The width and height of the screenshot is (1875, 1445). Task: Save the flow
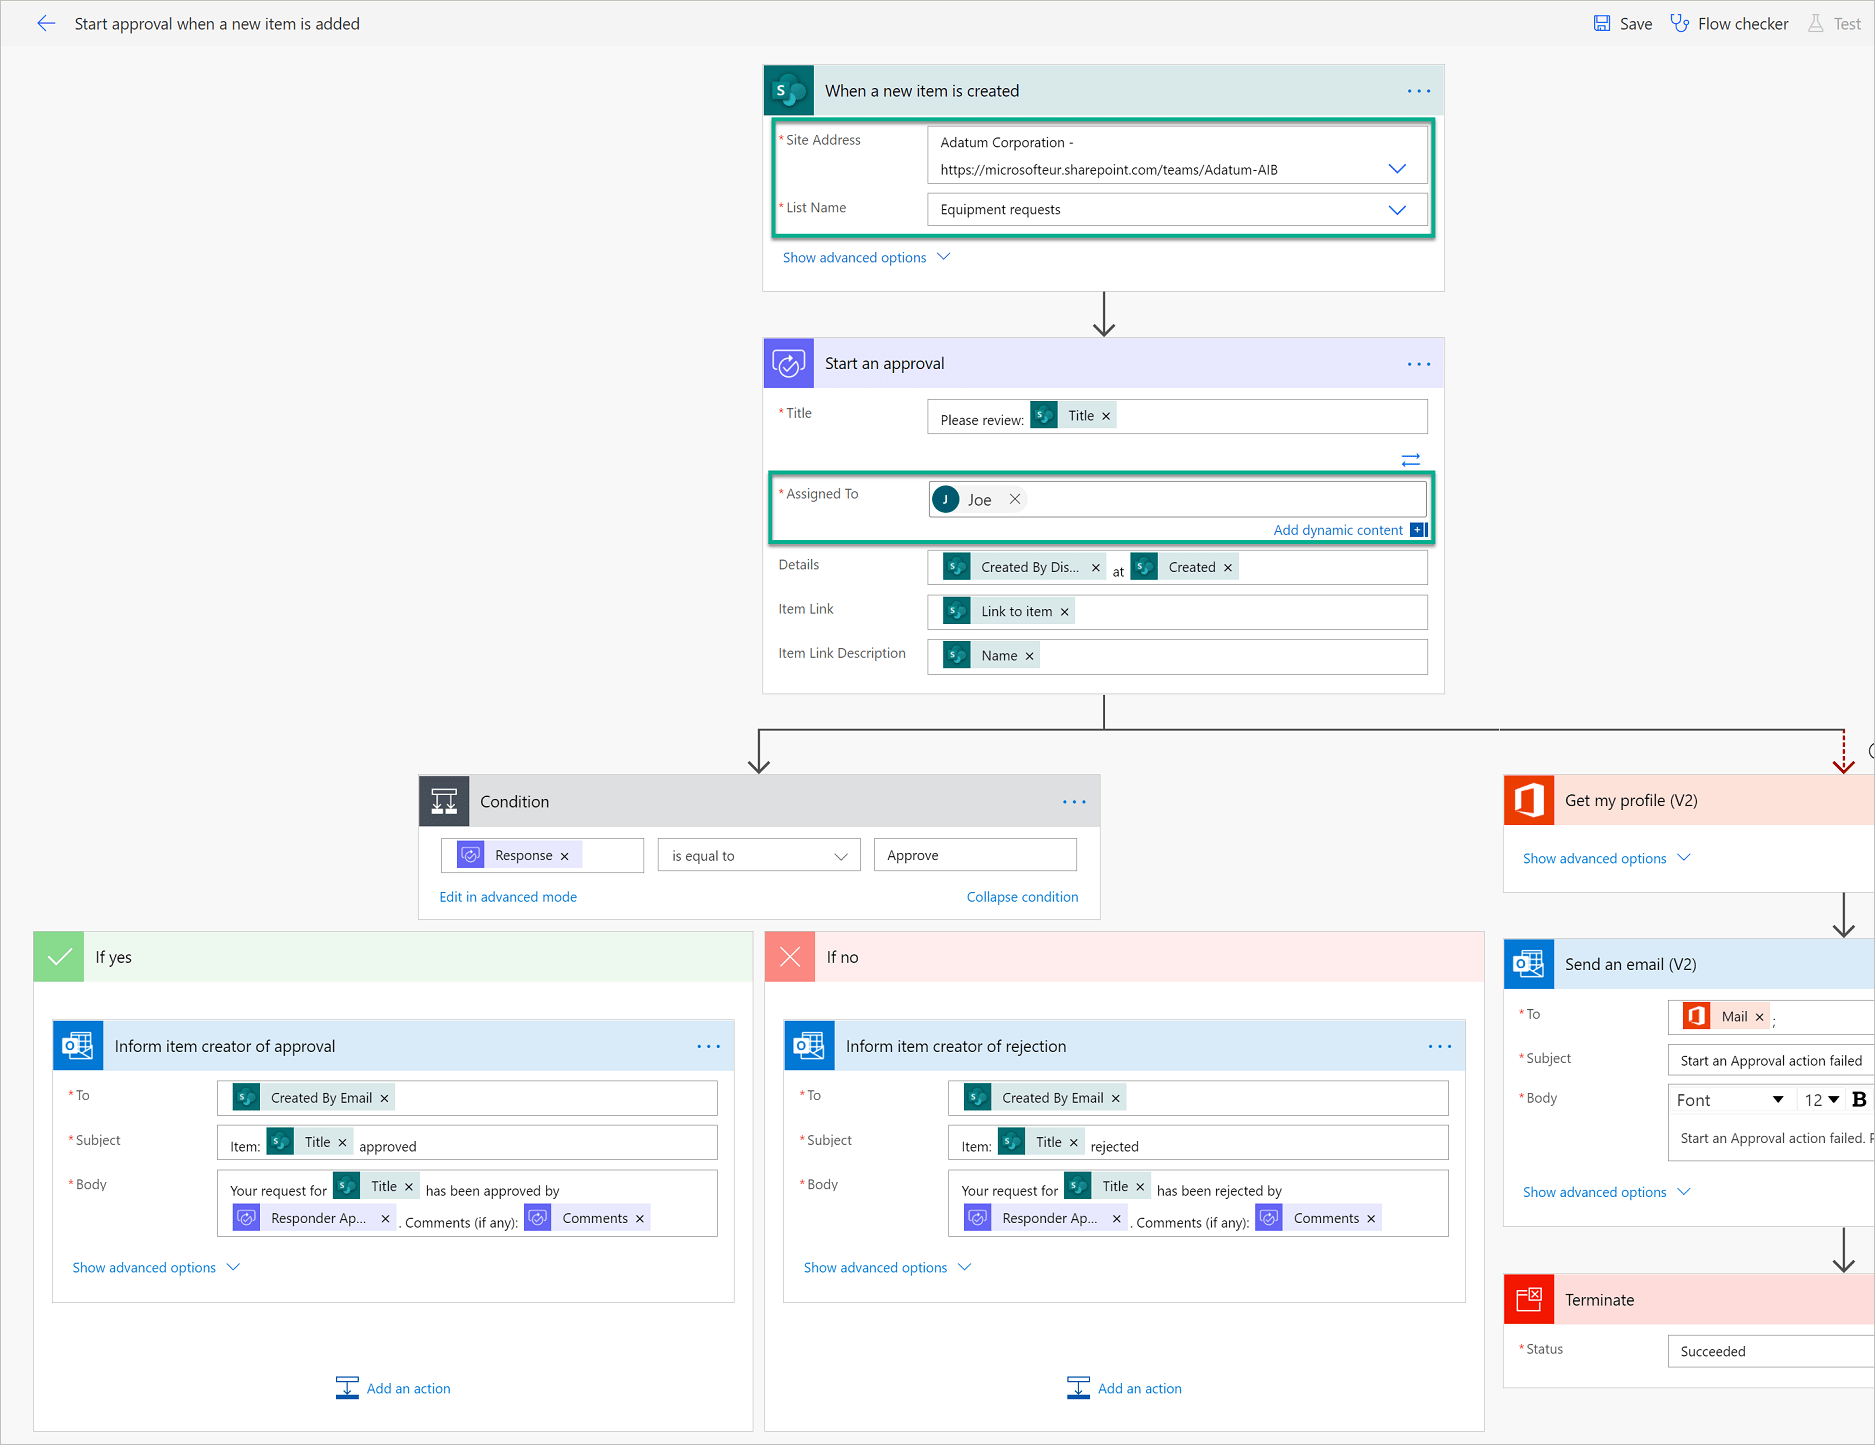point(1622,23)
